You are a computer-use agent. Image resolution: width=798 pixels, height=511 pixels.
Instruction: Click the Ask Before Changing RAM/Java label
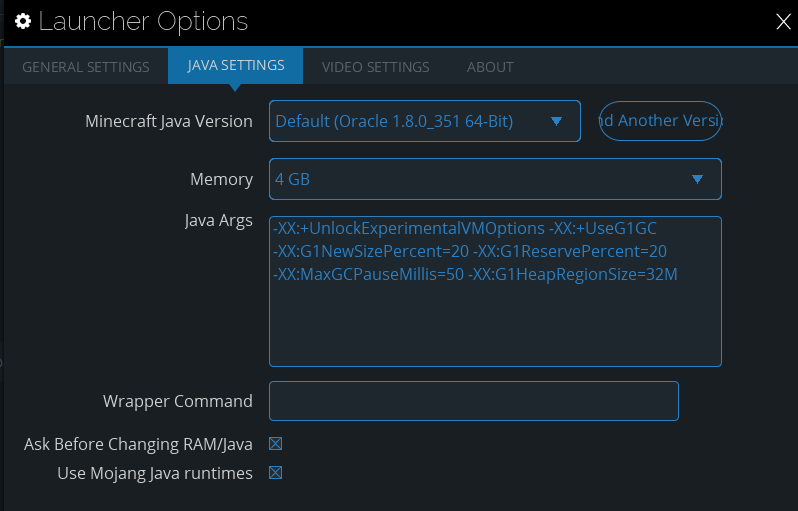[138, 444]
